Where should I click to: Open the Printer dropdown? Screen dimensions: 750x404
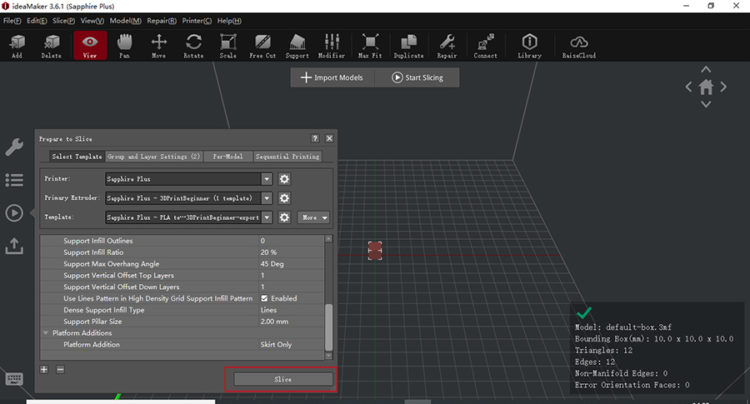click(266, 179)
